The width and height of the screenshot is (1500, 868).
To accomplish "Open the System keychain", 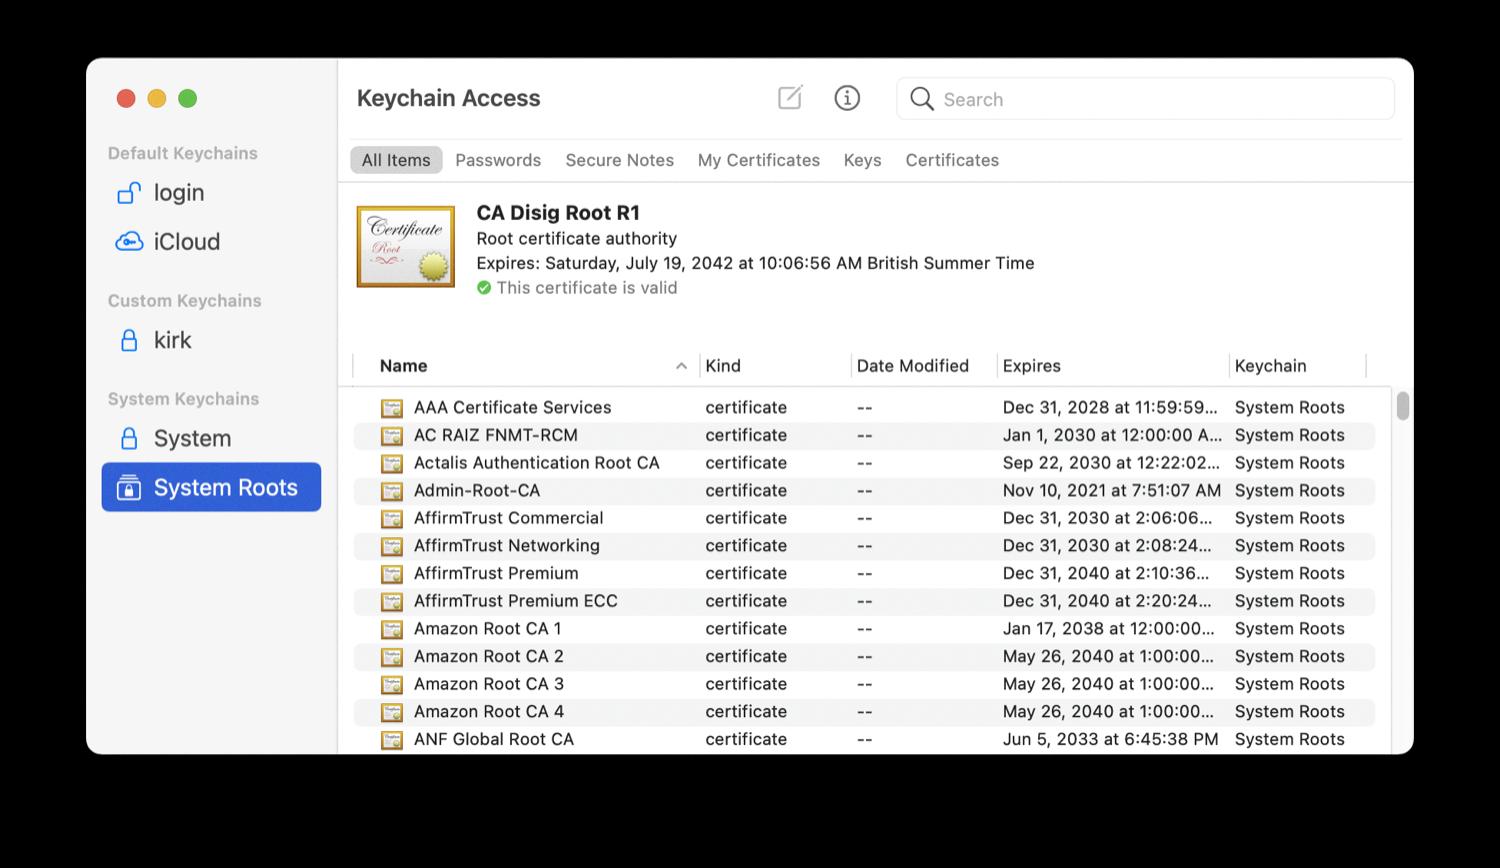I will tap(190, 438).
